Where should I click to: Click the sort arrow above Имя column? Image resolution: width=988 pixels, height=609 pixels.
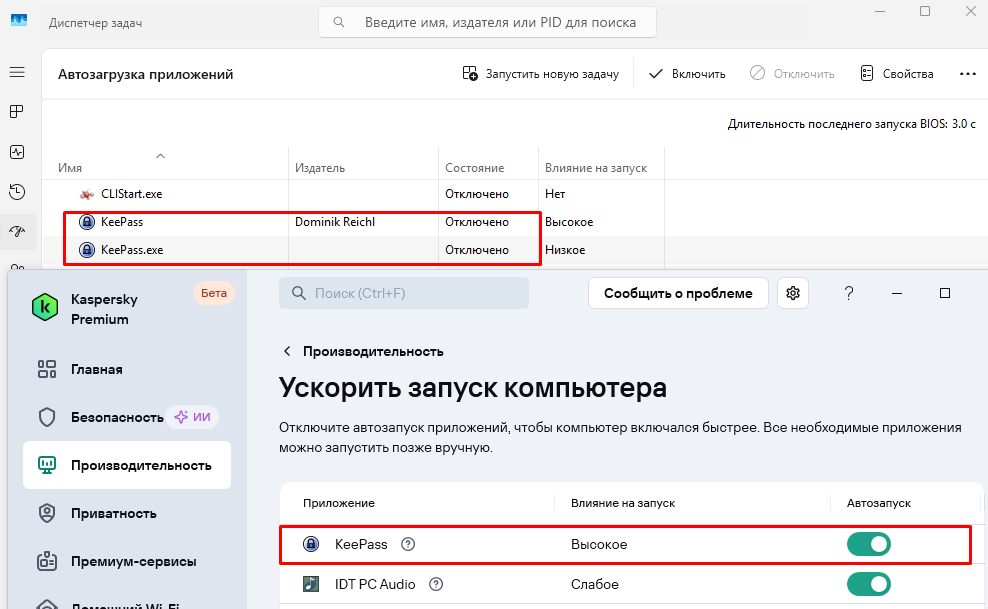click(x=160, y=156)
